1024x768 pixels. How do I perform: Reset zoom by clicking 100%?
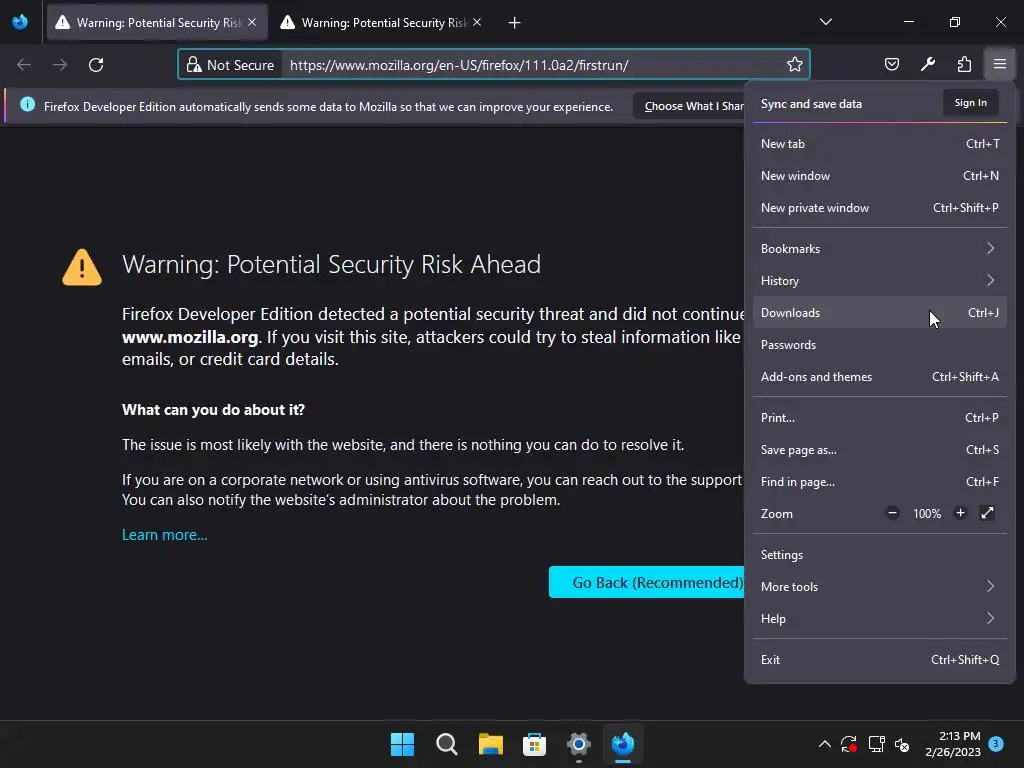(927, 514)
